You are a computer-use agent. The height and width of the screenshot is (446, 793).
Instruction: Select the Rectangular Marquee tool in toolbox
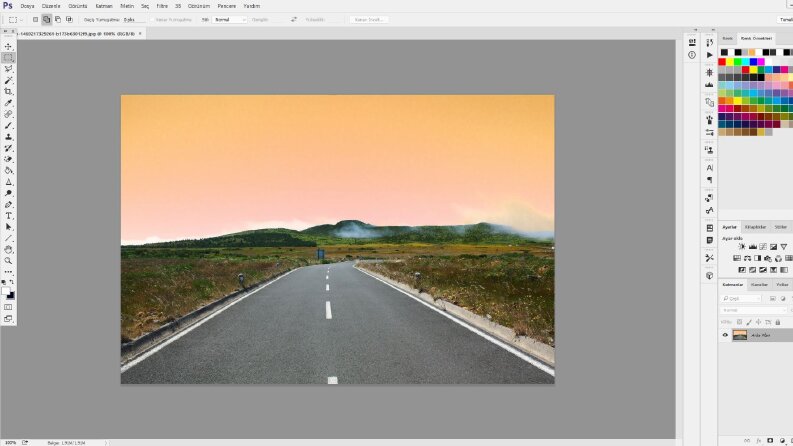coord(8,58)
